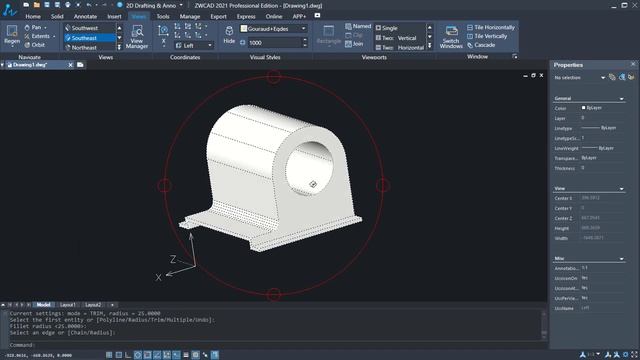Viewport: 640px width, 360px height.
Task: Click the Open folder icon in quick access toolbar
Action: (37, 5)
